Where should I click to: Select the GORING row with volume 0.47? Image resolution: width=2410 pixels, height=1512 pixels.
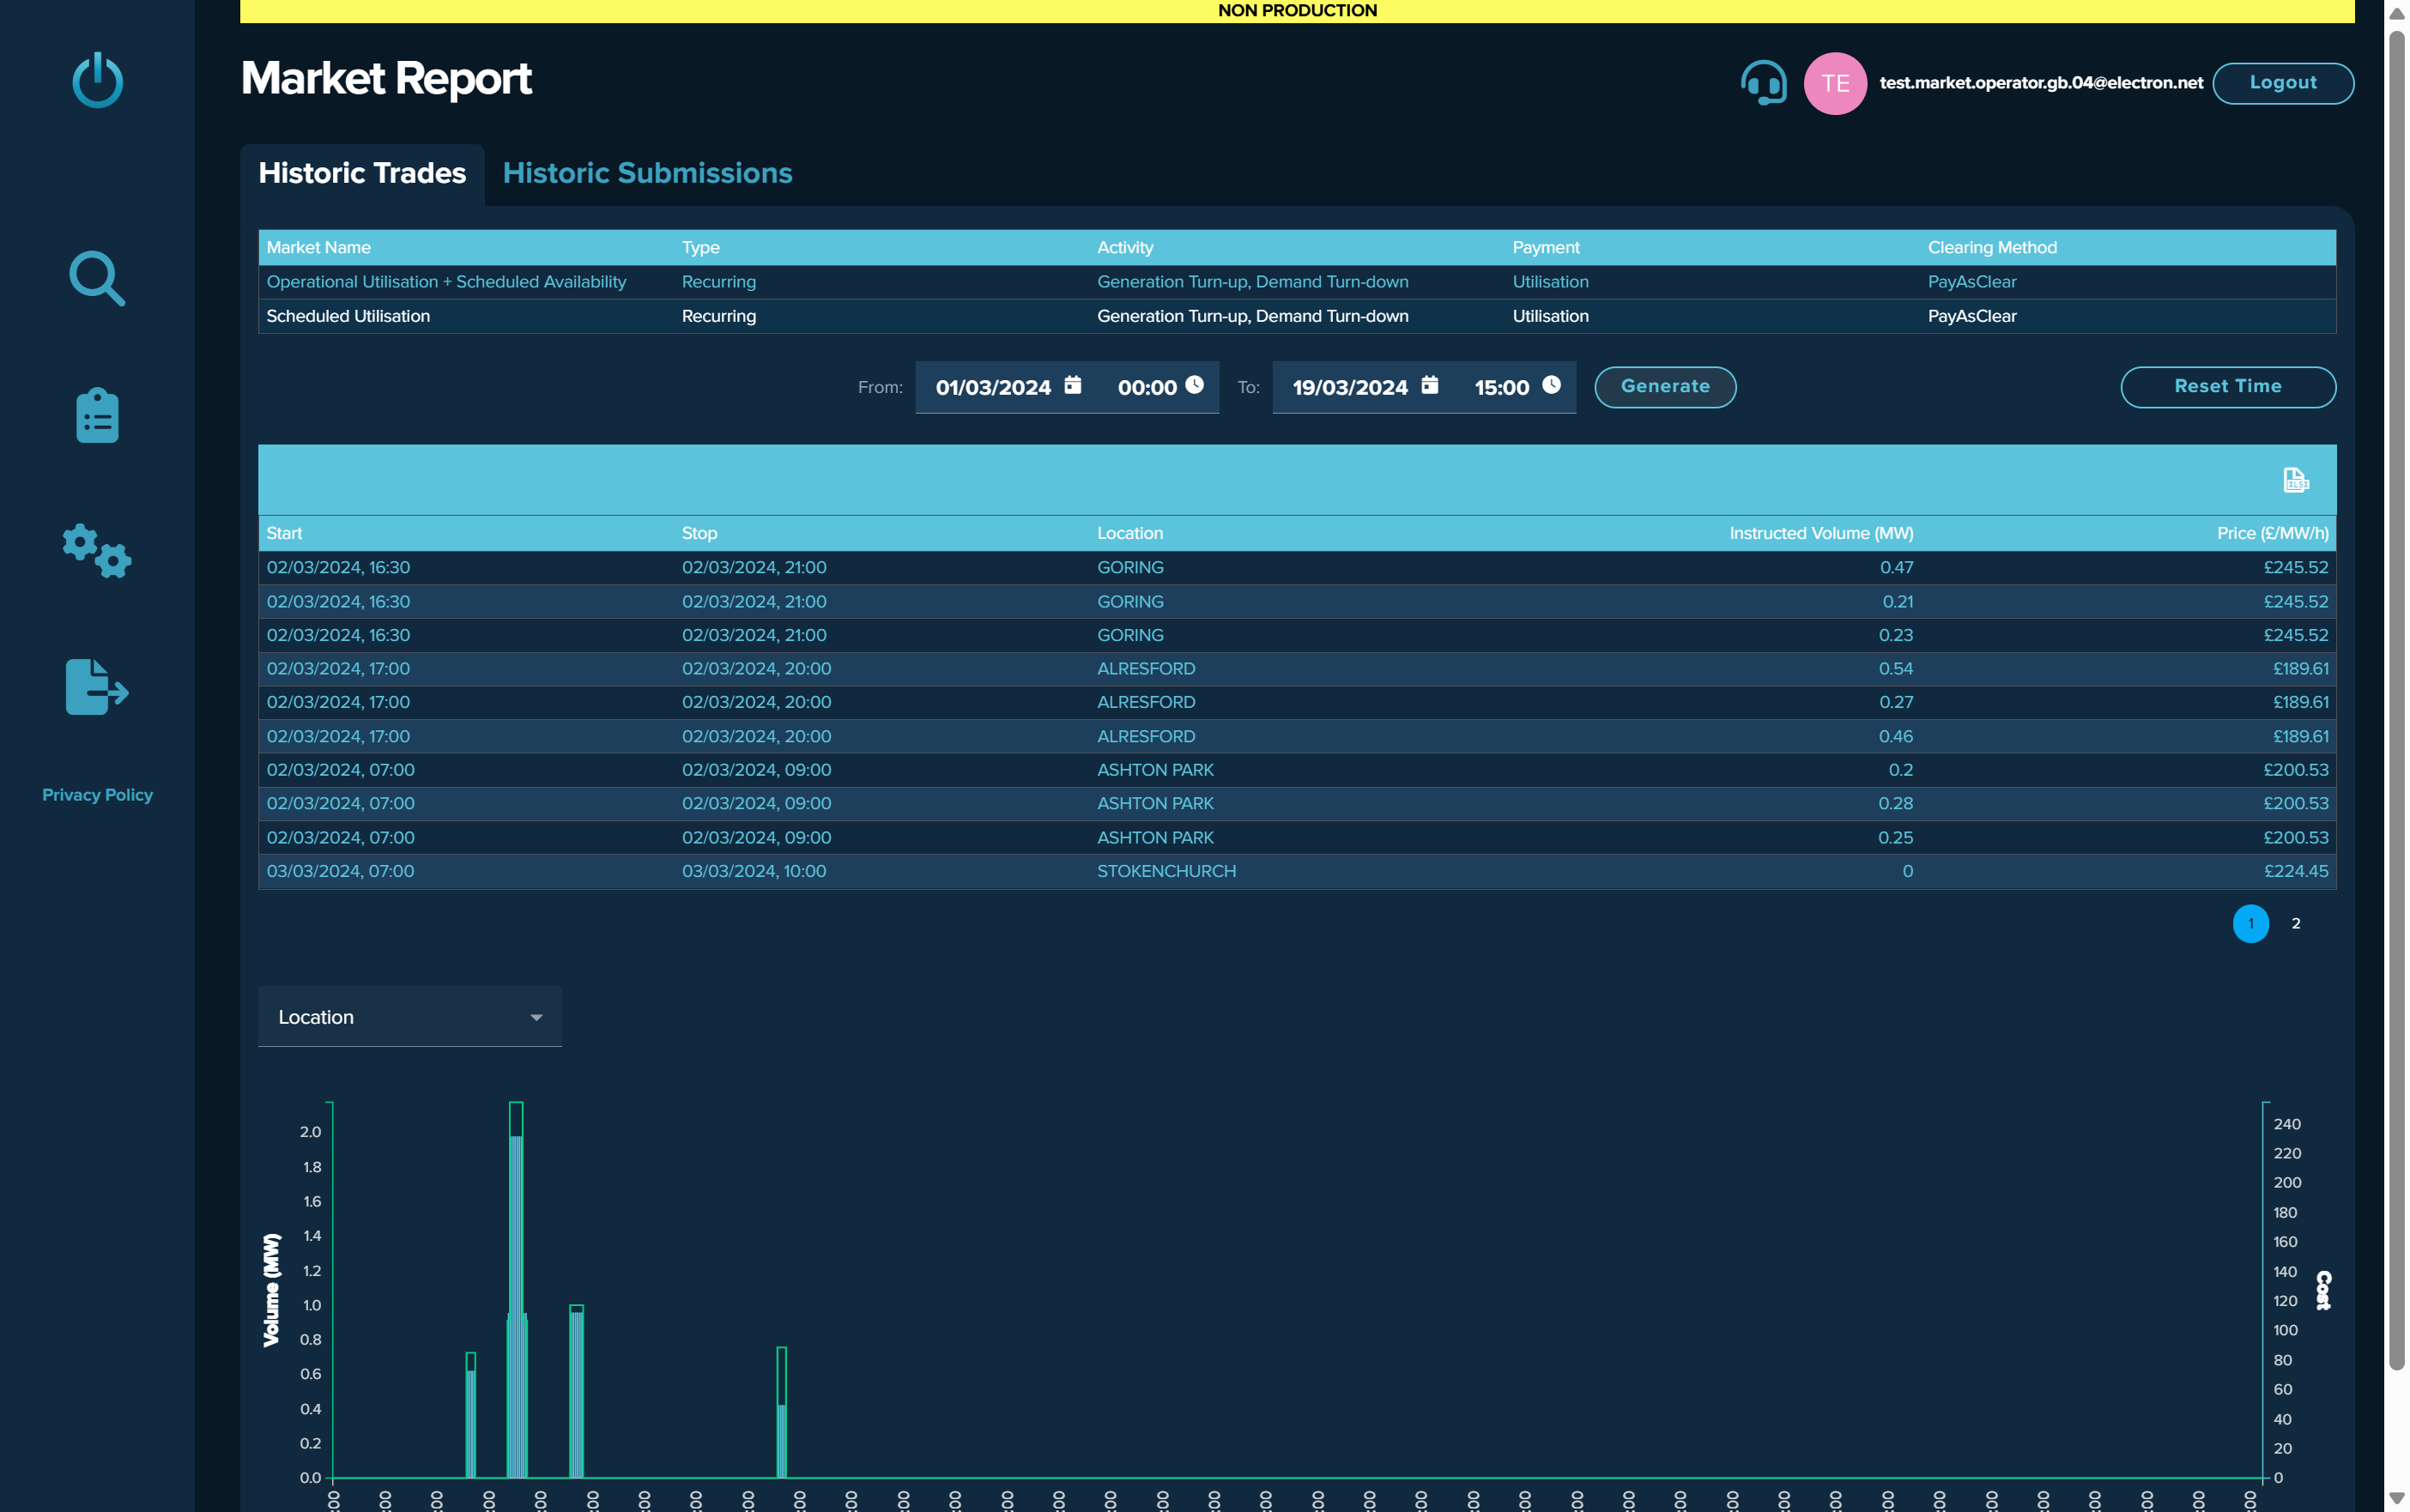point(1297,568)
